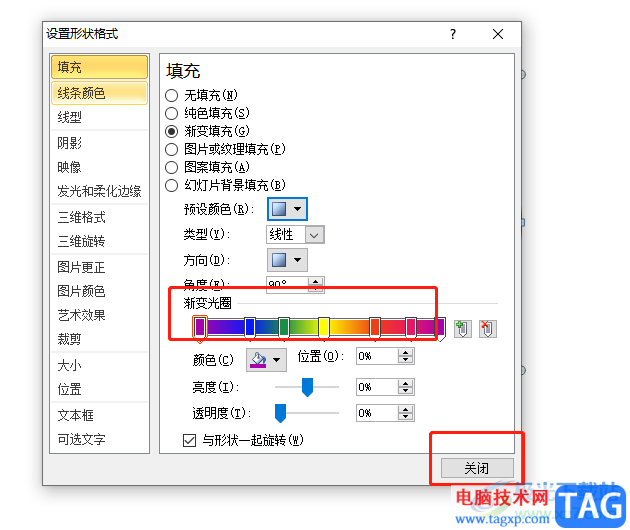Select the orange-red gradient stop
Viewport: 630px width, 530px height.
374,327
